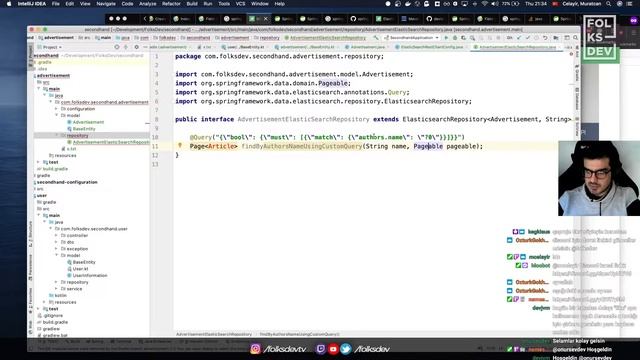Screen dimensions: 640x360
Task: Click the Build hammer icon
Action: pos(376,38)
